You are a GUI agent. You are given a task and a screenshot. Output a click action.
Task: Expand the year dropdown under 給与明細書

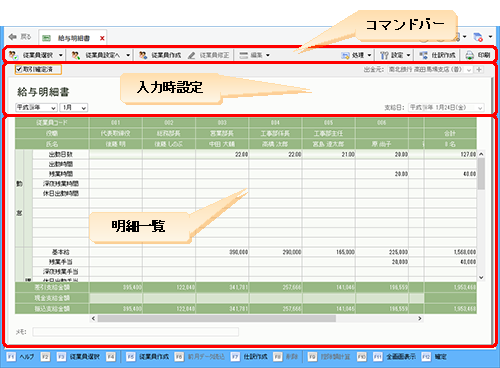click(x=36, y=108)
